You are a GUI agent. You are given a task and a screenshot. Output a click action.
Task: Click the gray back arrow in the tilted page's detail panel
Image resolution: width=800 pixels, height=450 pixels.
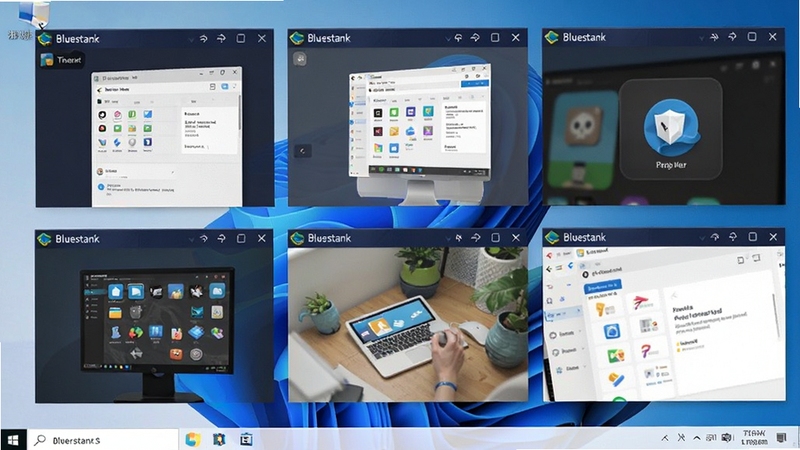click(x=673, y=295)
